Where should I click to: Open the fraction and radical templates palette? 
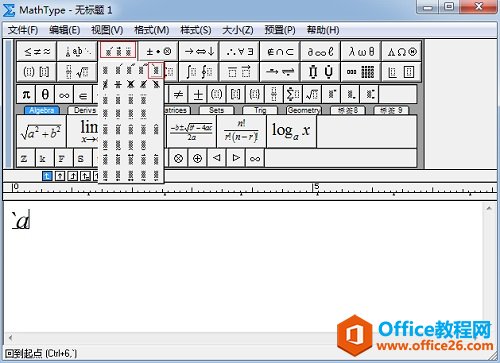pos(77,72)
